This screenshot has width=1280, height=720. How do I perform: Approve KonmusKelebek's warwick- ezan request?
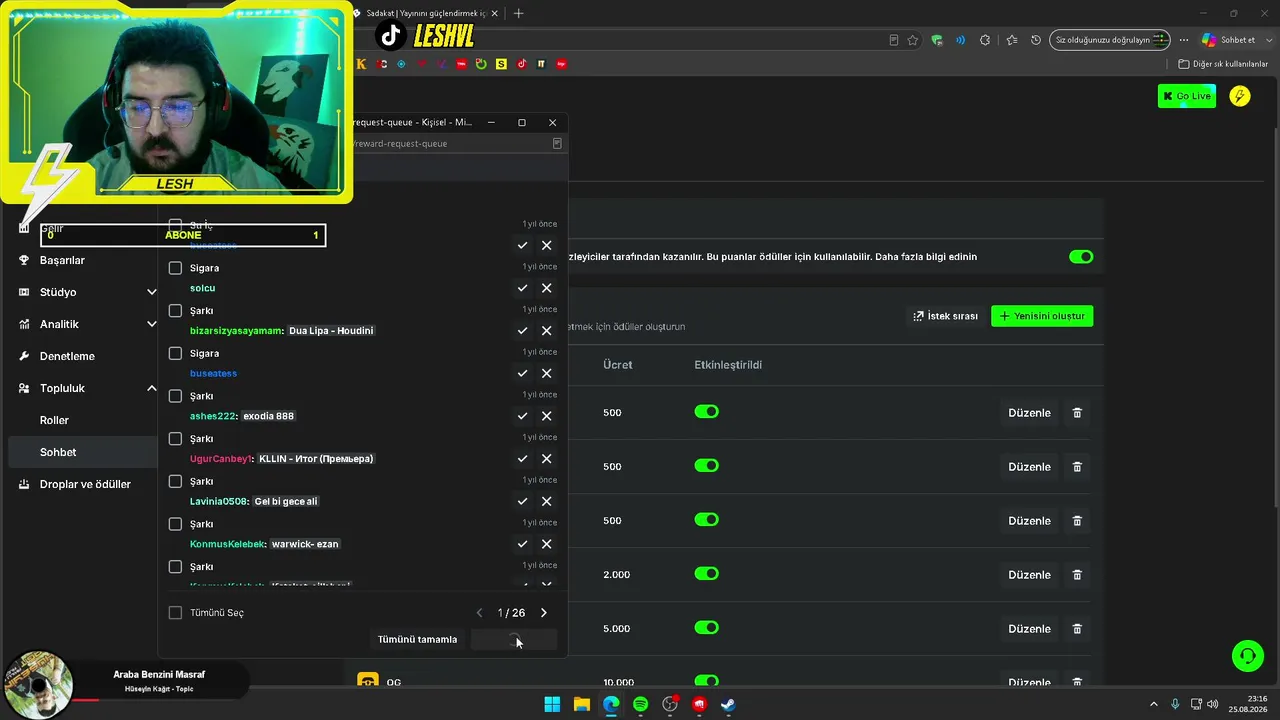pyautogui.click(x=522, y=544)
